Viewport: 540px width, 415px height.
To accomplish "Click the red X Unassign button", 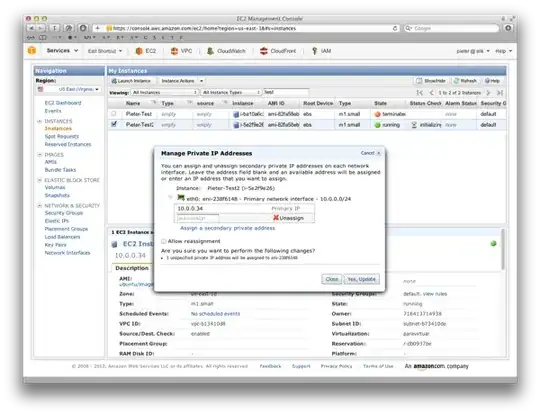I will [x=289, y=218].
